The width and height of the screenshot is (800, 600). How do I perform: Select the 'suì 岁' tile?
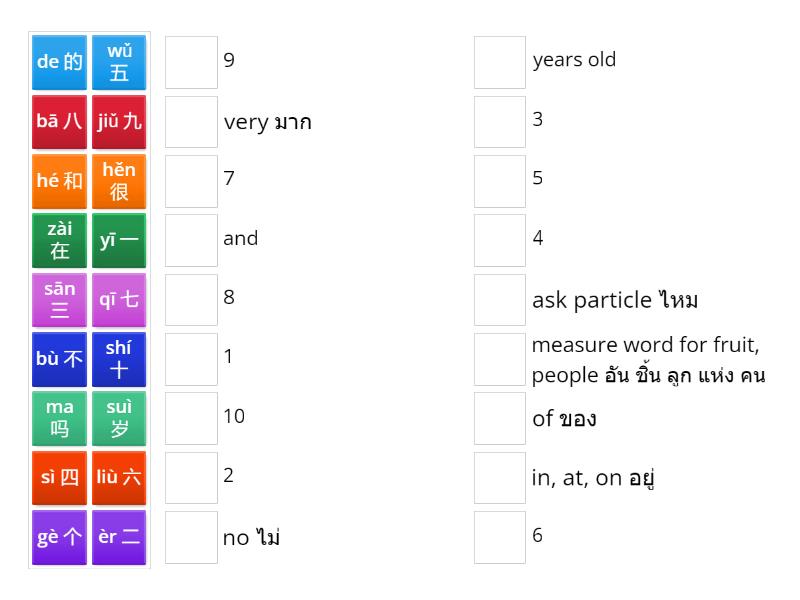pos(119,418)
